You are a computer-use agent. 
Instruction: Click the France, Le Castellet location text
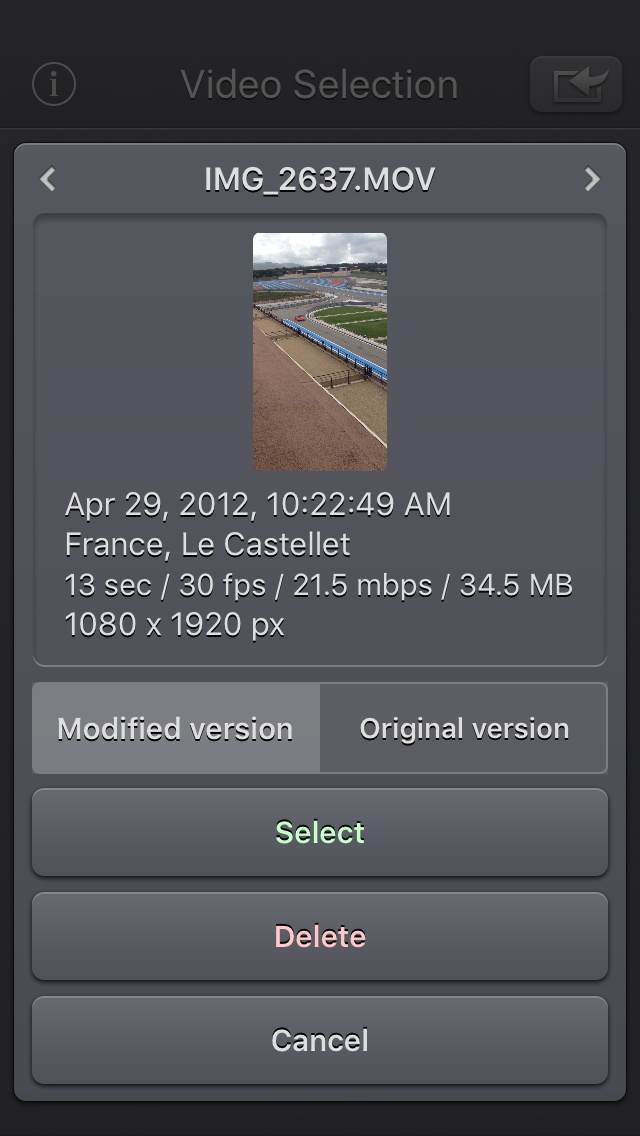pyautogui.click(x=208, y=544)
